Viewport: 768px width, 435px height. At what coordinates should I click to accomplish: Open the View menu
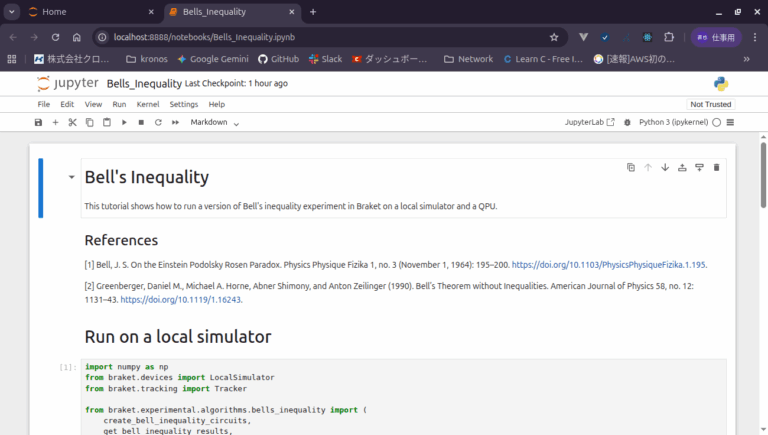[x=93, y=104]
